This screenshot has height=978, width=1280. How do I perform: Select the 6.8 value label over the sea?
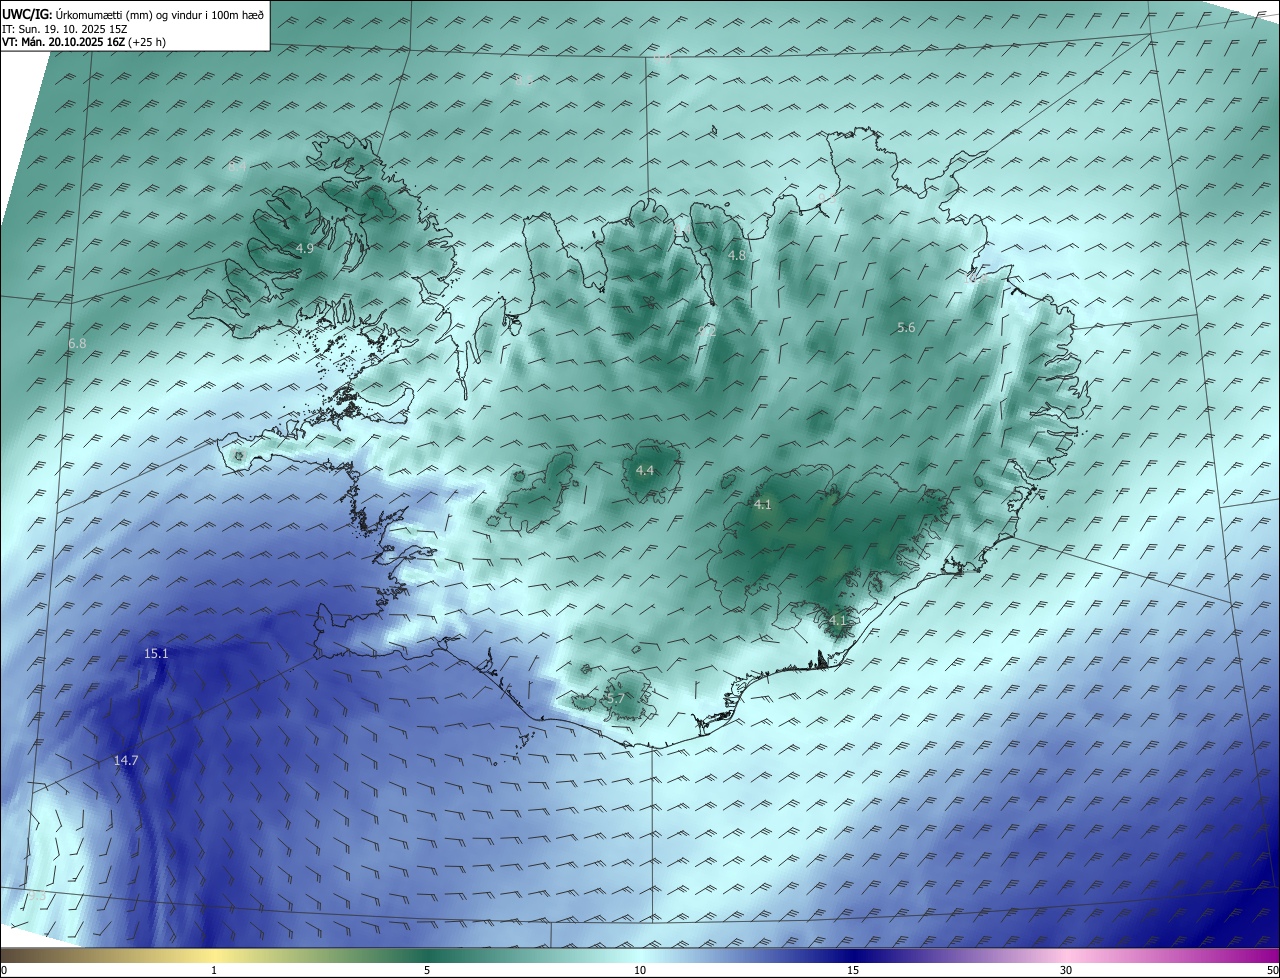[x=77, y=344]
